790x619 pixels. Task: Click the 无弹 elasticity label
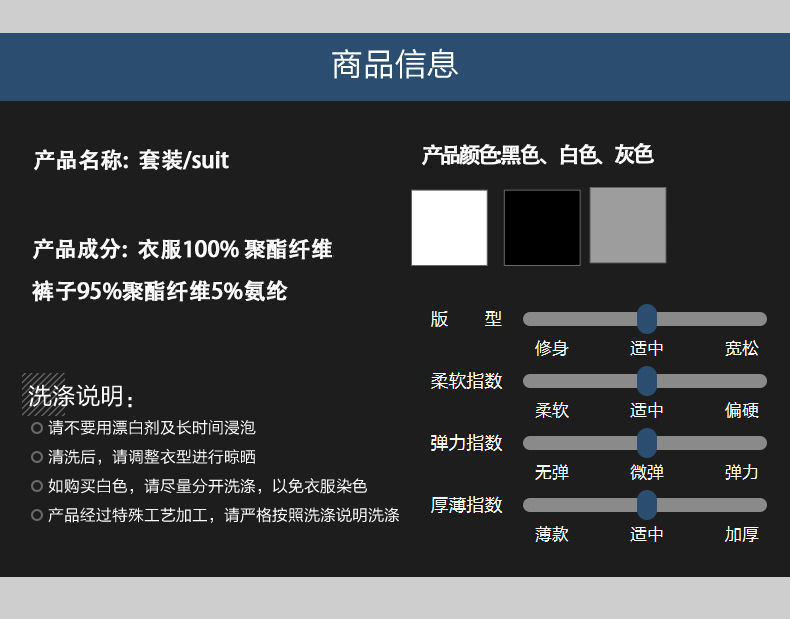click(x=552, y=472)
